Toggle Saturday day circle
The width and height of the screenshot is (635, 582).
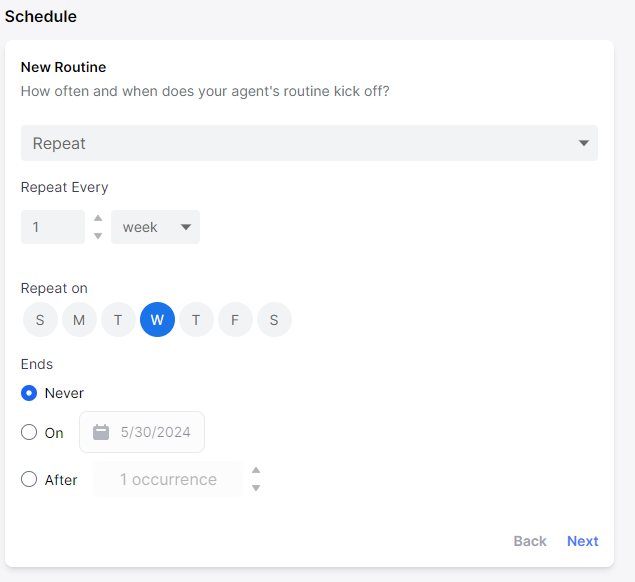275,320
